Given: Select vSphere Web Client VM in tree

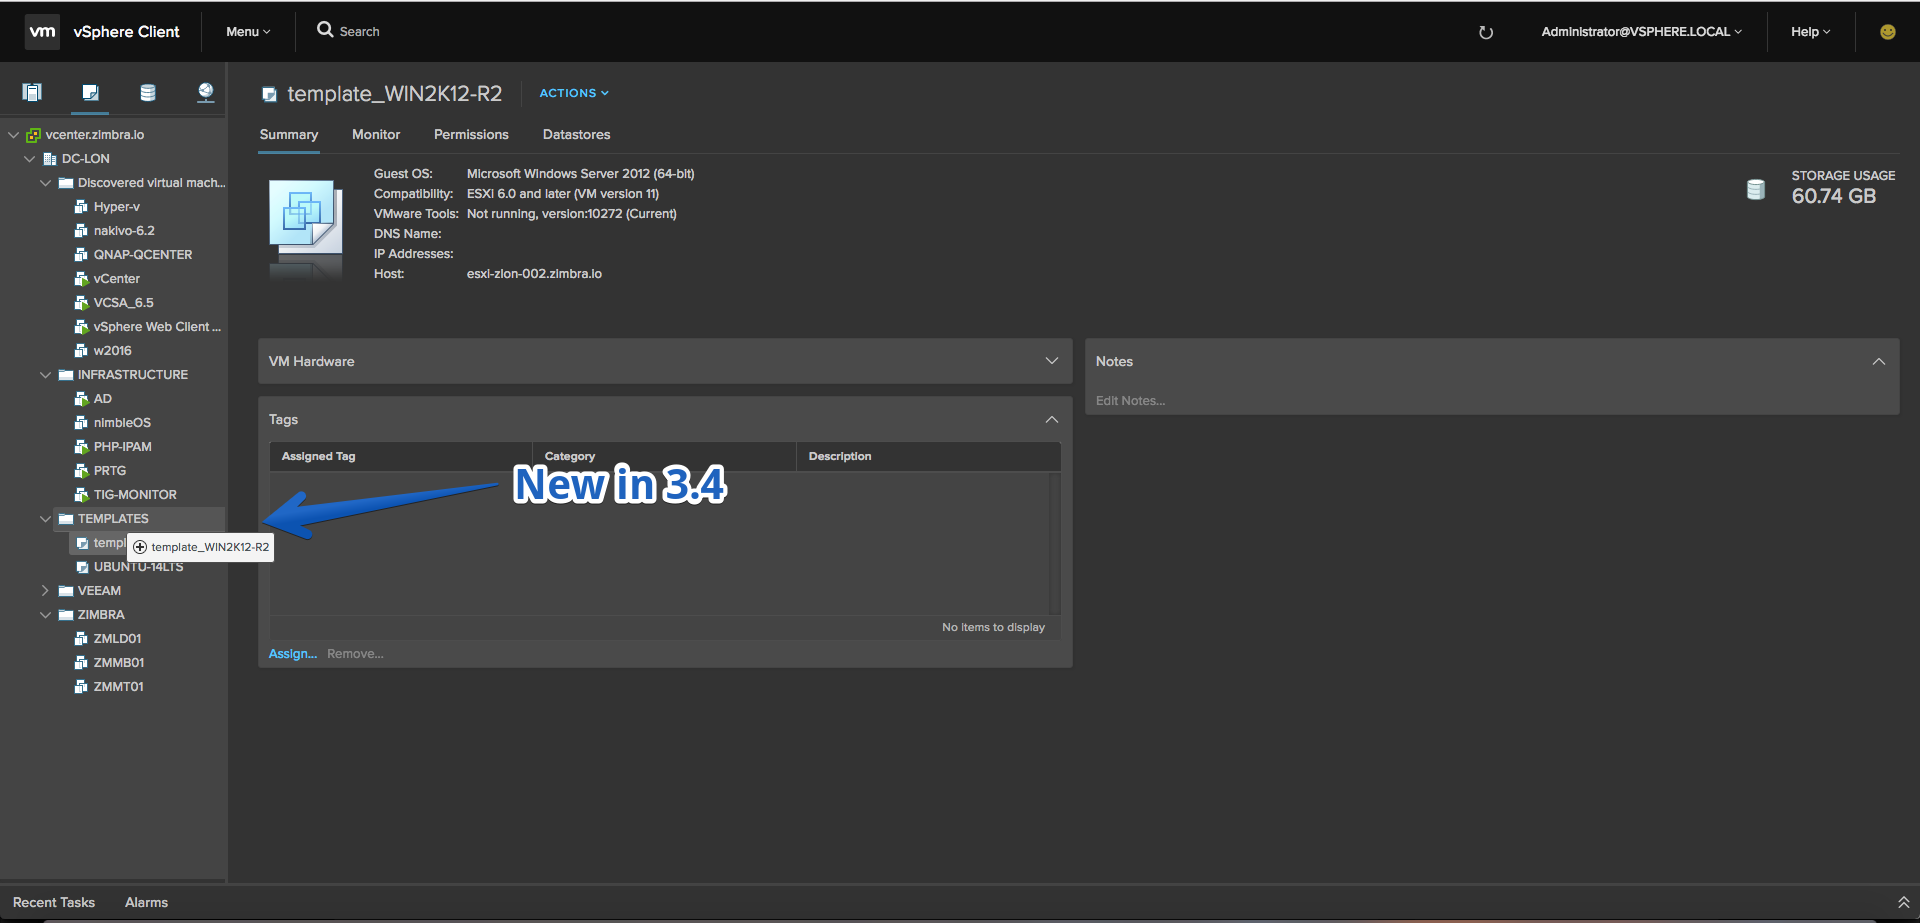Looking at the screenshot, I should pos(157,327).
